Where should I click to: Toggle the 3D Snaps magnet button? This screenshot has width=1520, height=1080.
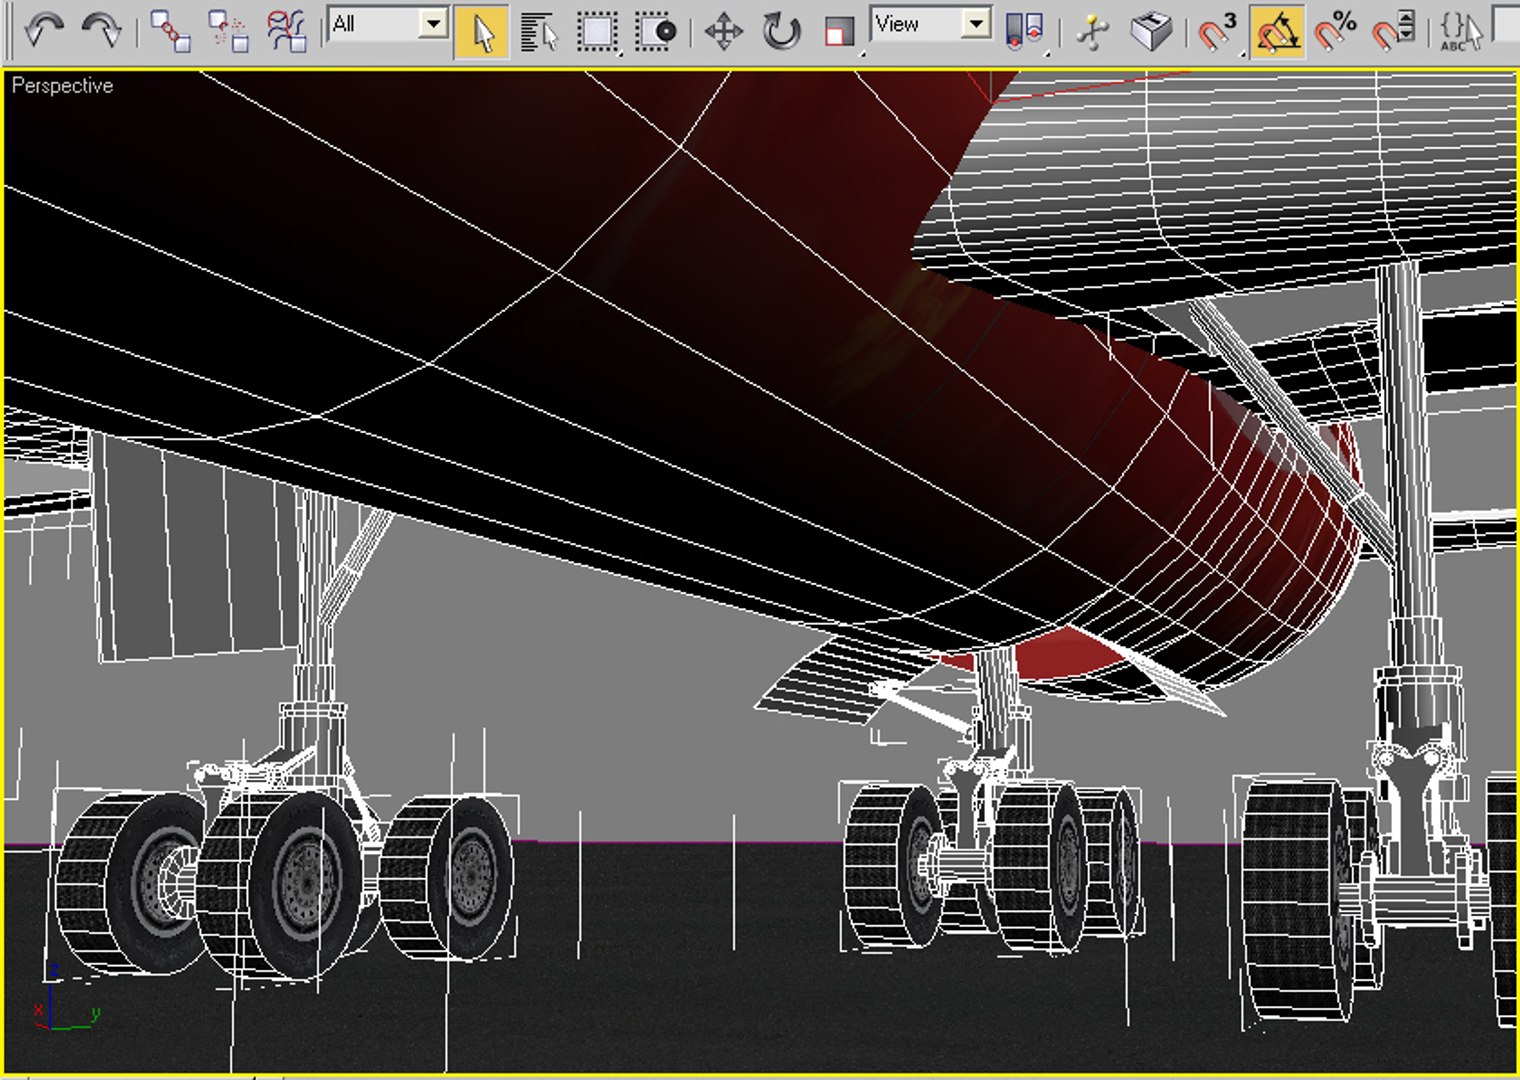[x=1217, y=31]
